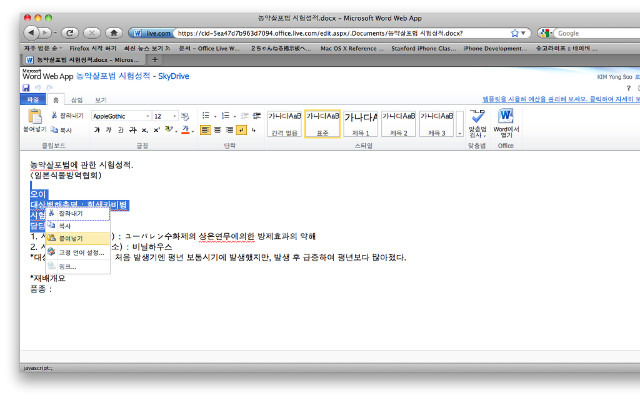Select align right paragraph button

pos(229,130)
